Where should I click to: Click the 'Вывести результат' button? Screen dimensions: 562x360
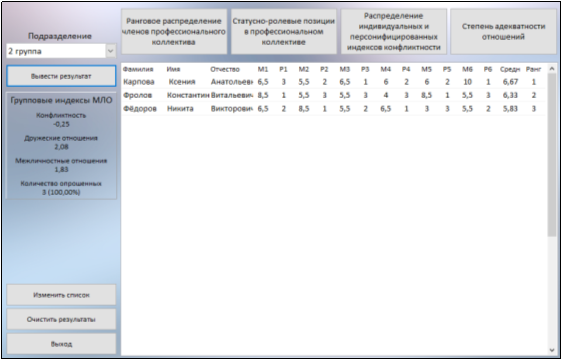click(61, 76)
